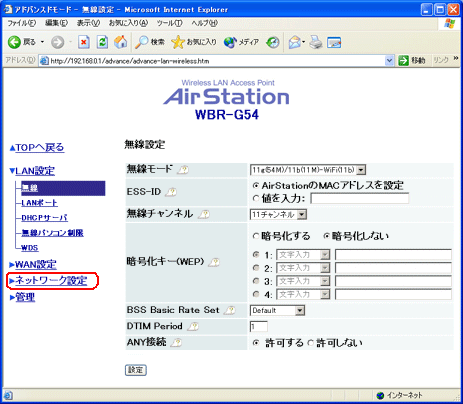463x404 pixels.
Task: Click the Forward arrow icon
Action: (x=57, y=42)
